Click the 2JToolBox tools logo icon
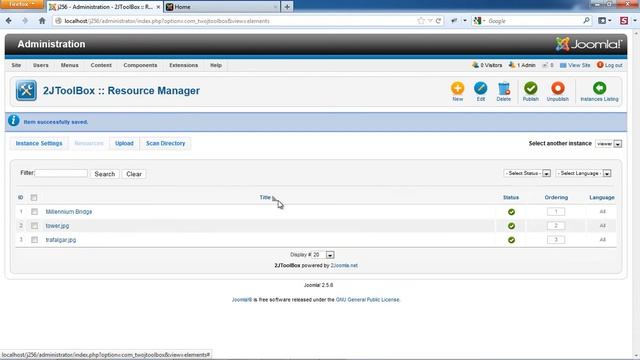The height and width of the screenshot is (360, 640). [x=26, y=91]
